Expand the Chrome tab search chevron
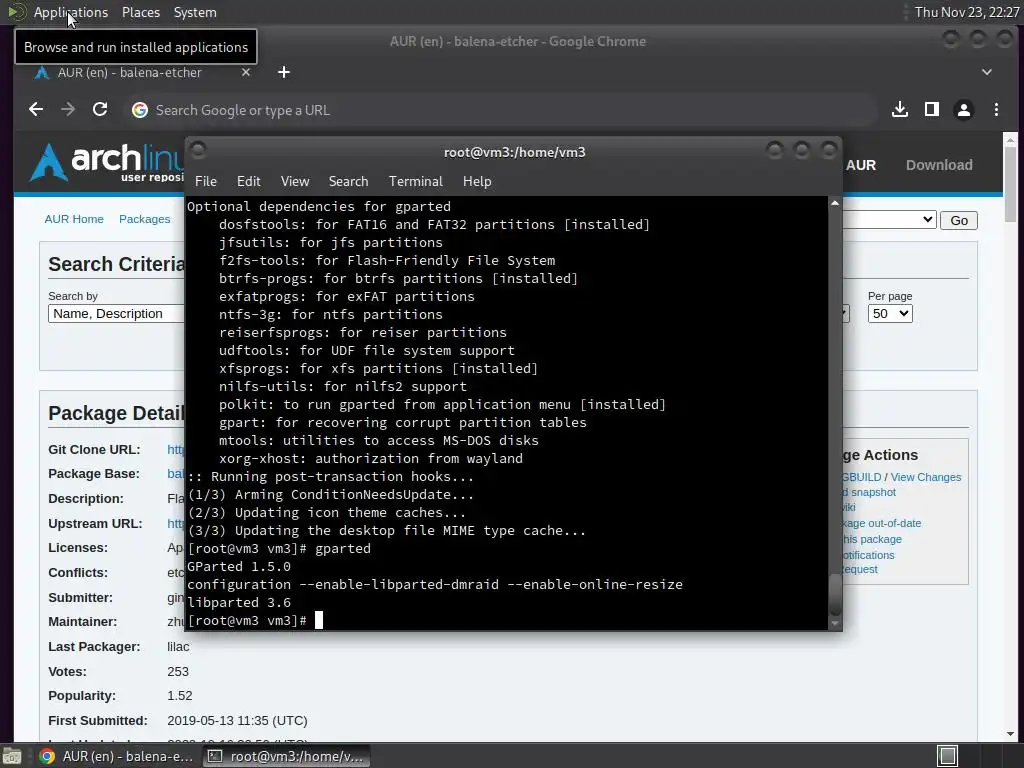The image size is (1024, 768). 987,72
